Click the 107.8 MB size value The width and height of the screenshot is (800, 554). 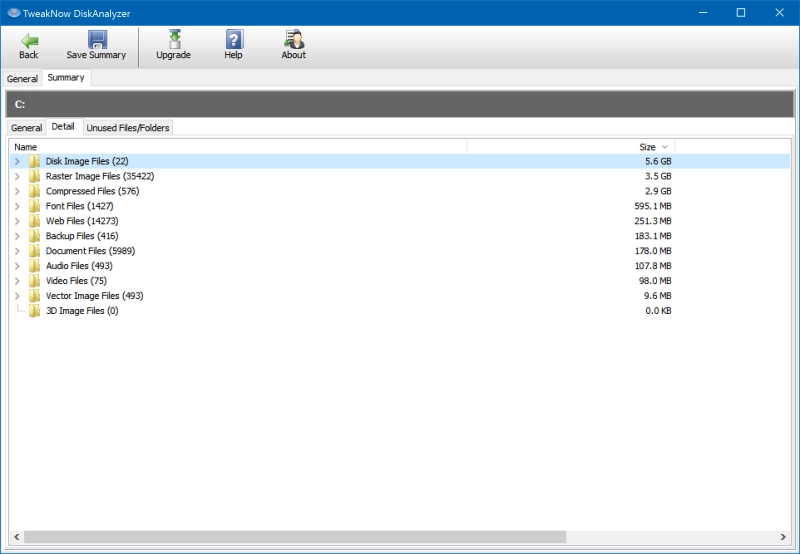coord(653,266)
